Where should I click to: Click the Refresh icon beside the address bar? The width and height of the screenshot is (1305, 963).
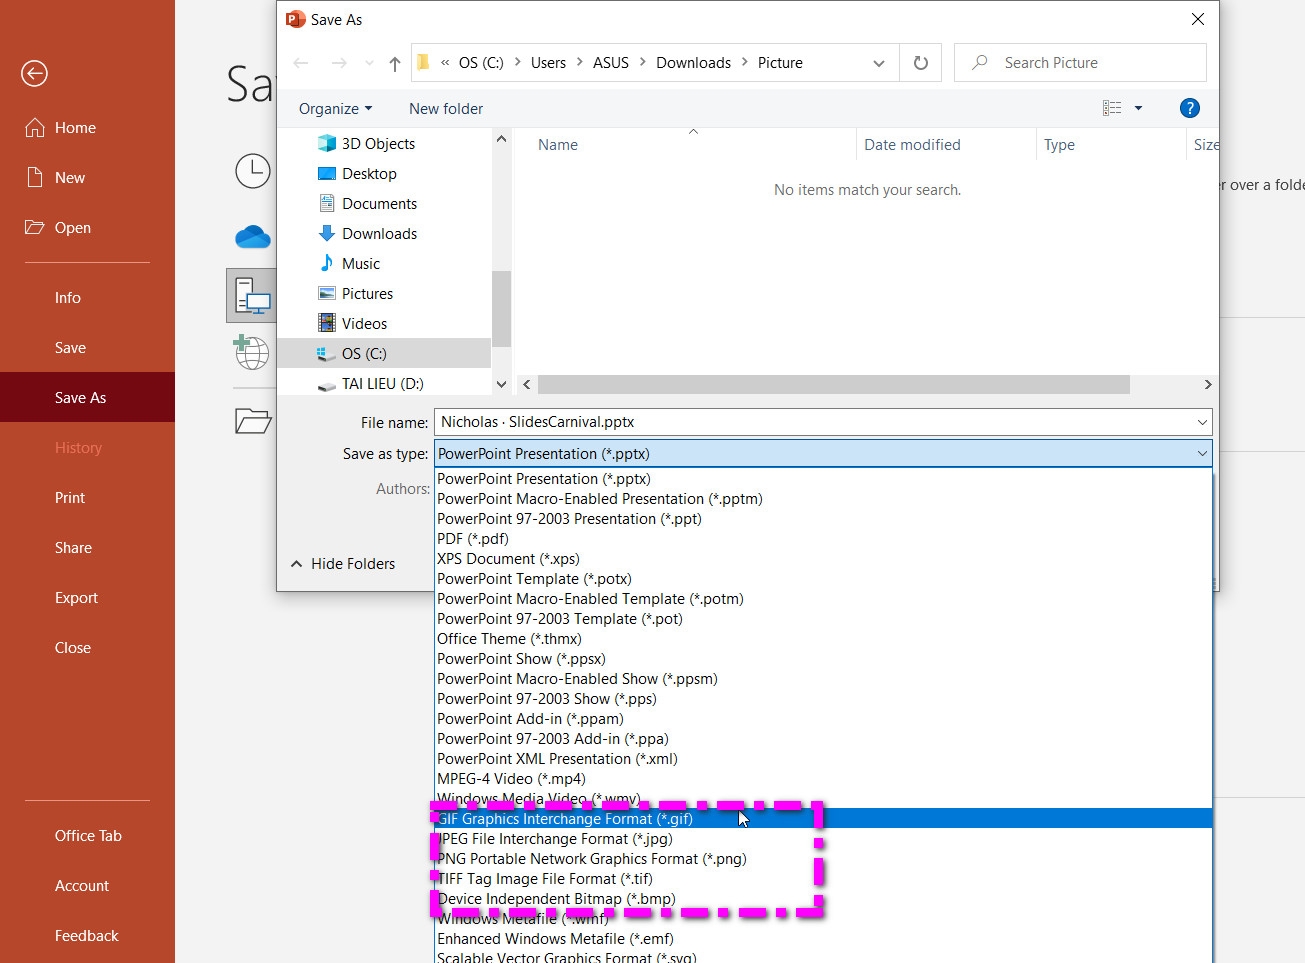(x=919, y=62)
